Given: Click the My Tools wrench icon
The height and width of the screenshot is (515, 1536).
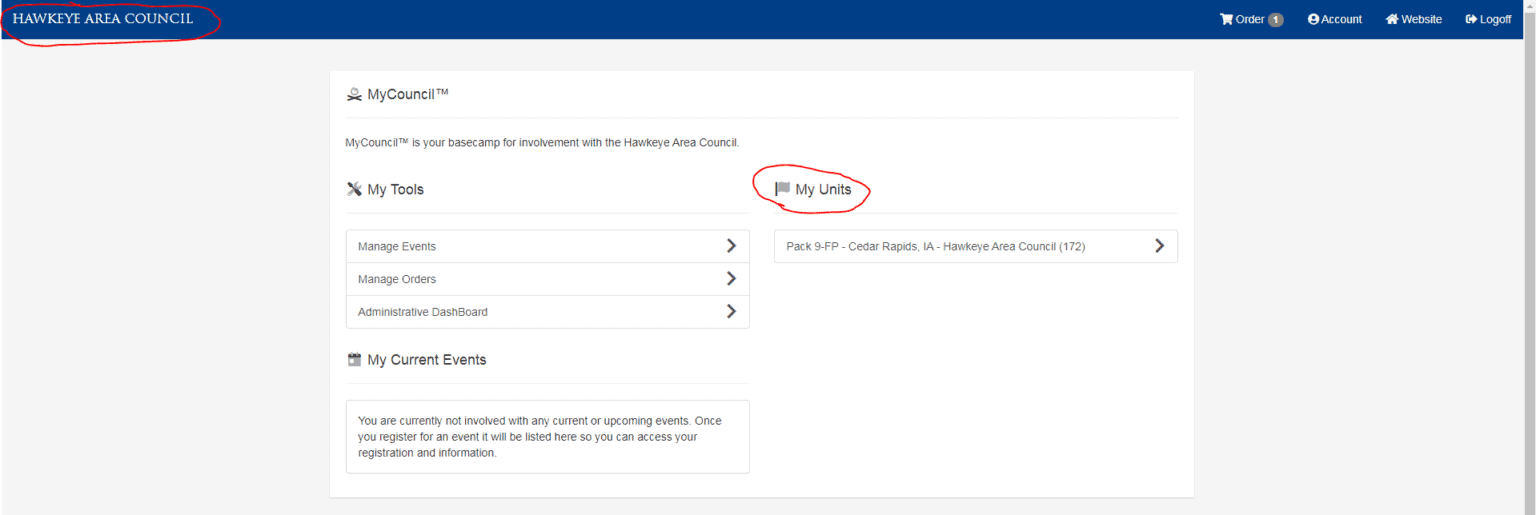Looking at the screenshot, I should [354, 189].
